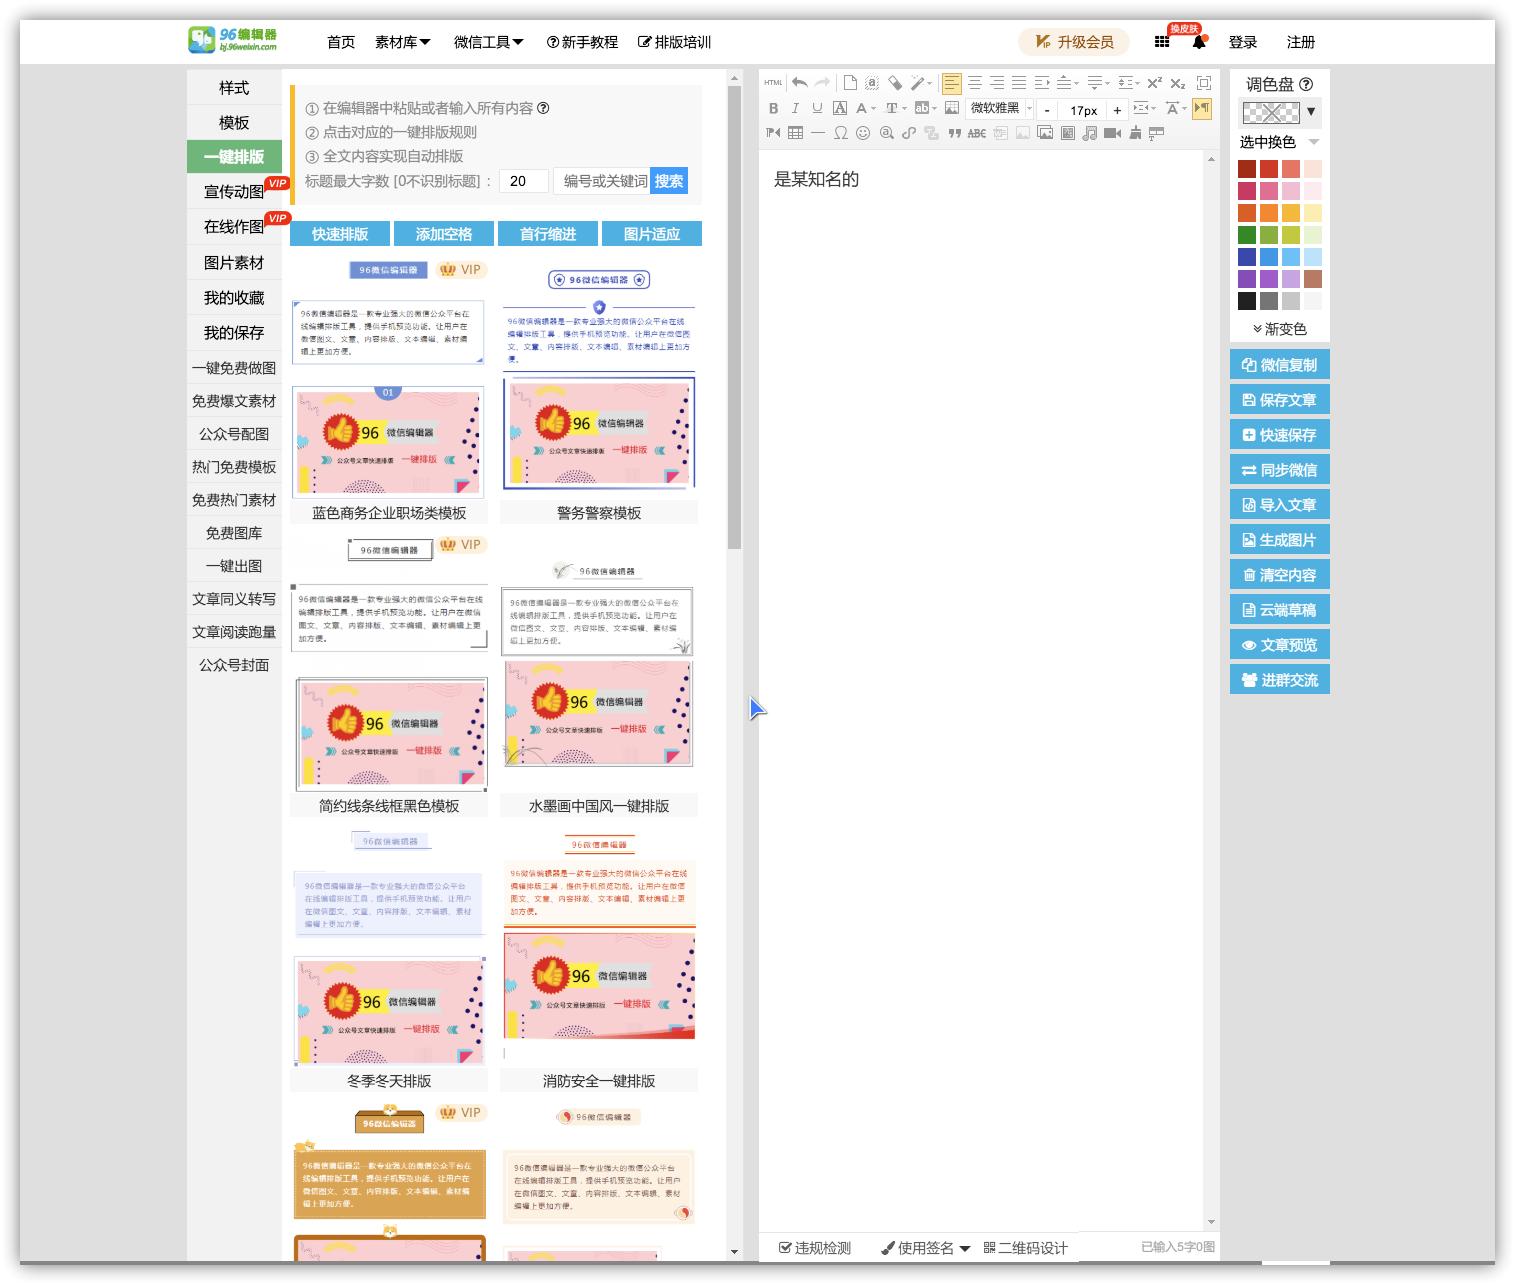
Task: Open the skin grid icon in the header
Action: click(1162, 42)
